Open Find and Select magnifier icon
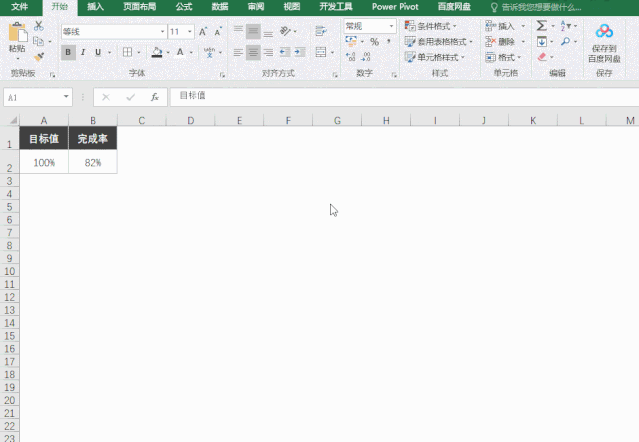 point(565,42)
